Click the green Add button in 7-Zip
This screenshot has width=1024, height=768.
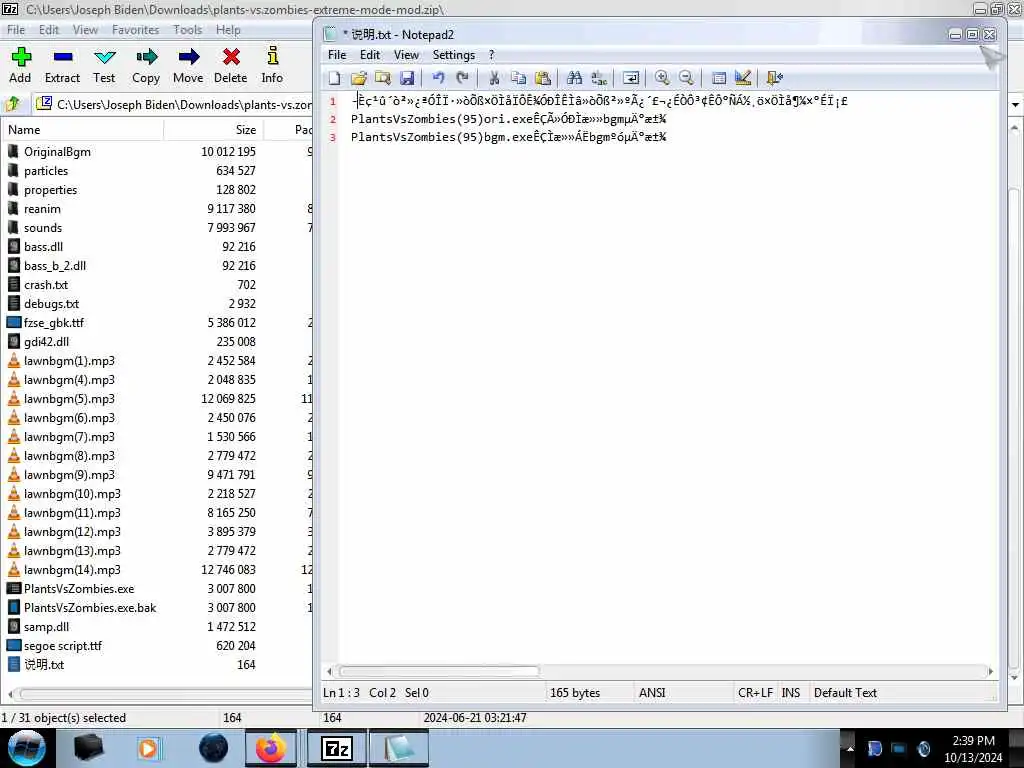coord(20,65)
